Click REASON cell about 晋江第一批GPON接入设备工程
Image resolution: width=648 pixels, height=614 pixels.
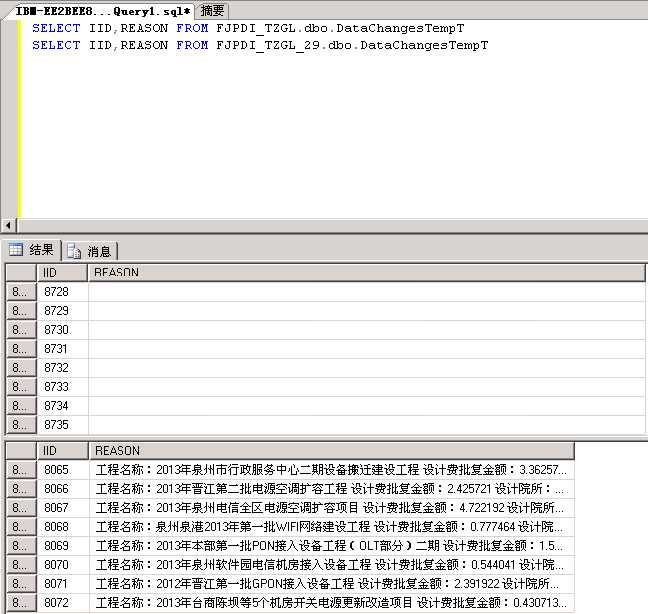coord(331,584)
